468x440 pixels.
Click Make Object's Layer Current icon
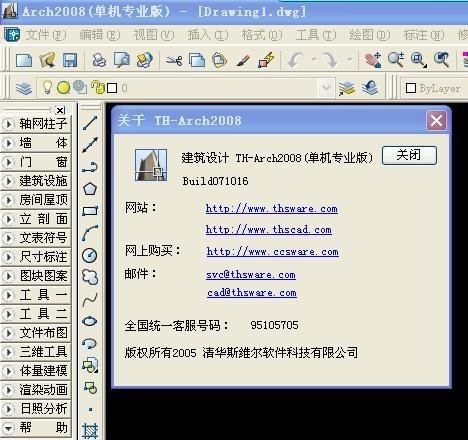pyautogui.click(x=347, y=88)
